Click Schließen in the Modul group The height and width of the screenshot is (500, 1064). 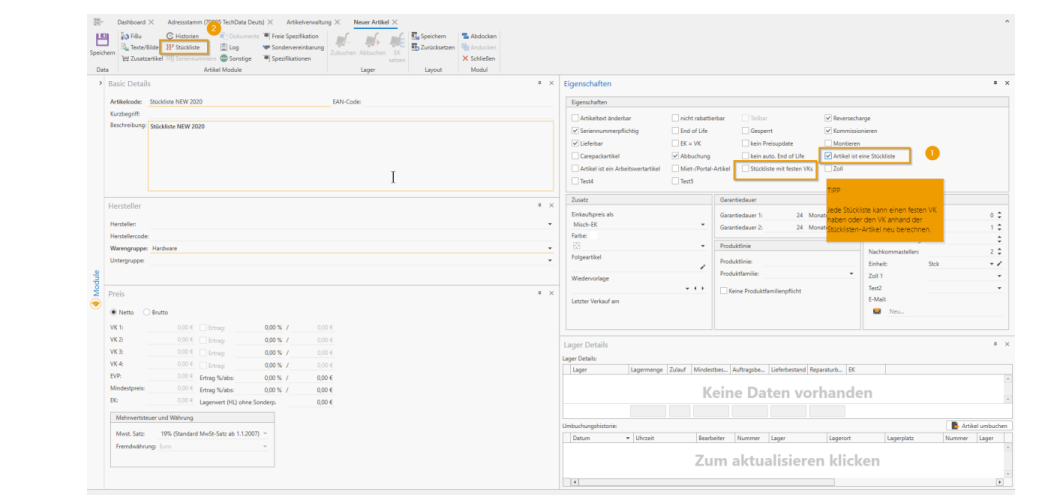point(479,58)
